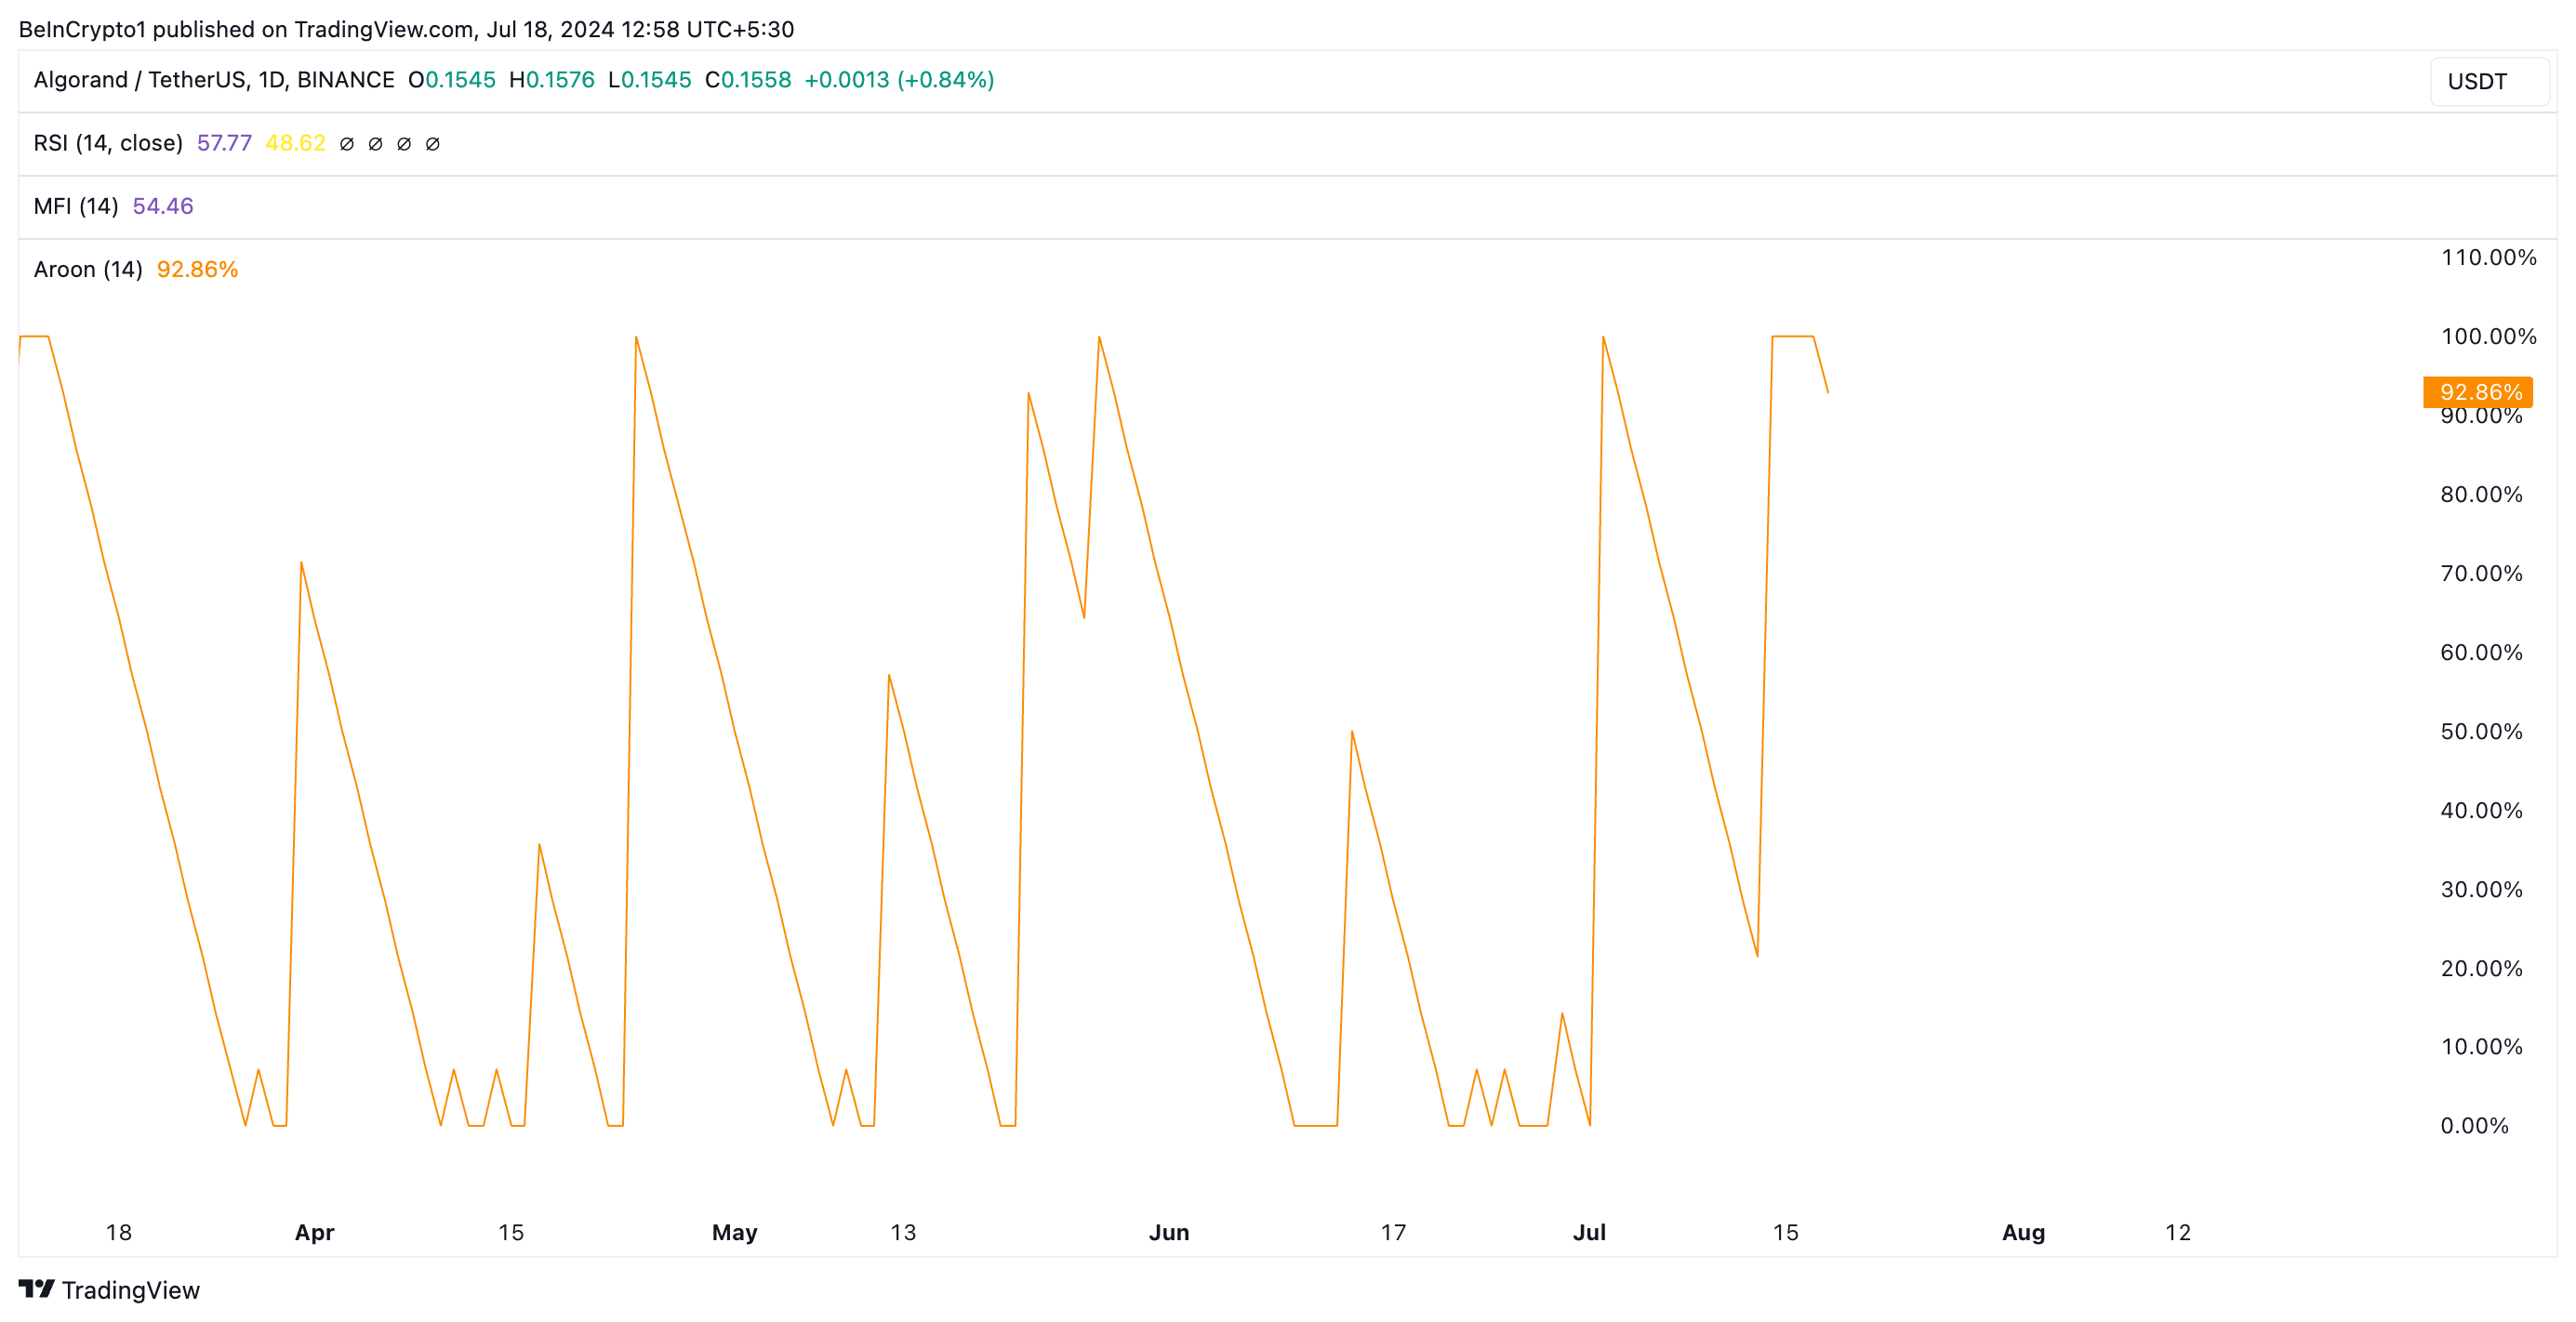Click the closing price value 0.1558
Viewport: 2576px width, 1322px height.
756,80
